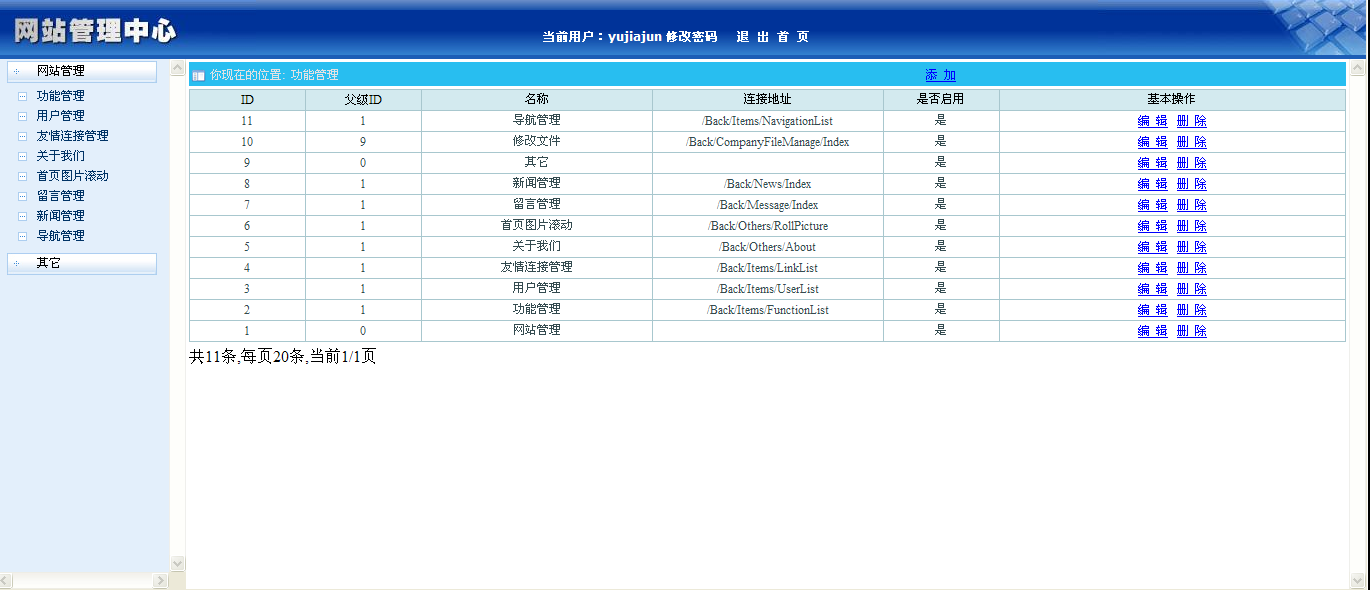Edit the 友情连接管理 row (ID 4)
1370x590 pixels.
pyautogui.click(x=1152, y=268)
